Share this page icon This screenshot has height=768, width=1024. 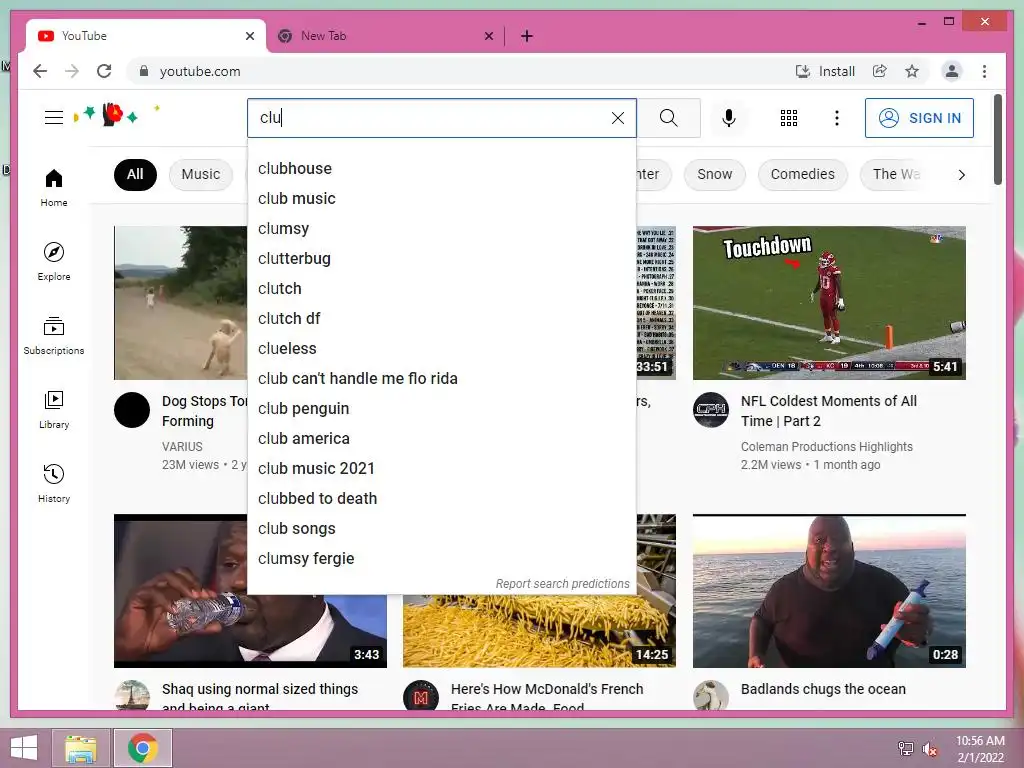click(880, 71)
